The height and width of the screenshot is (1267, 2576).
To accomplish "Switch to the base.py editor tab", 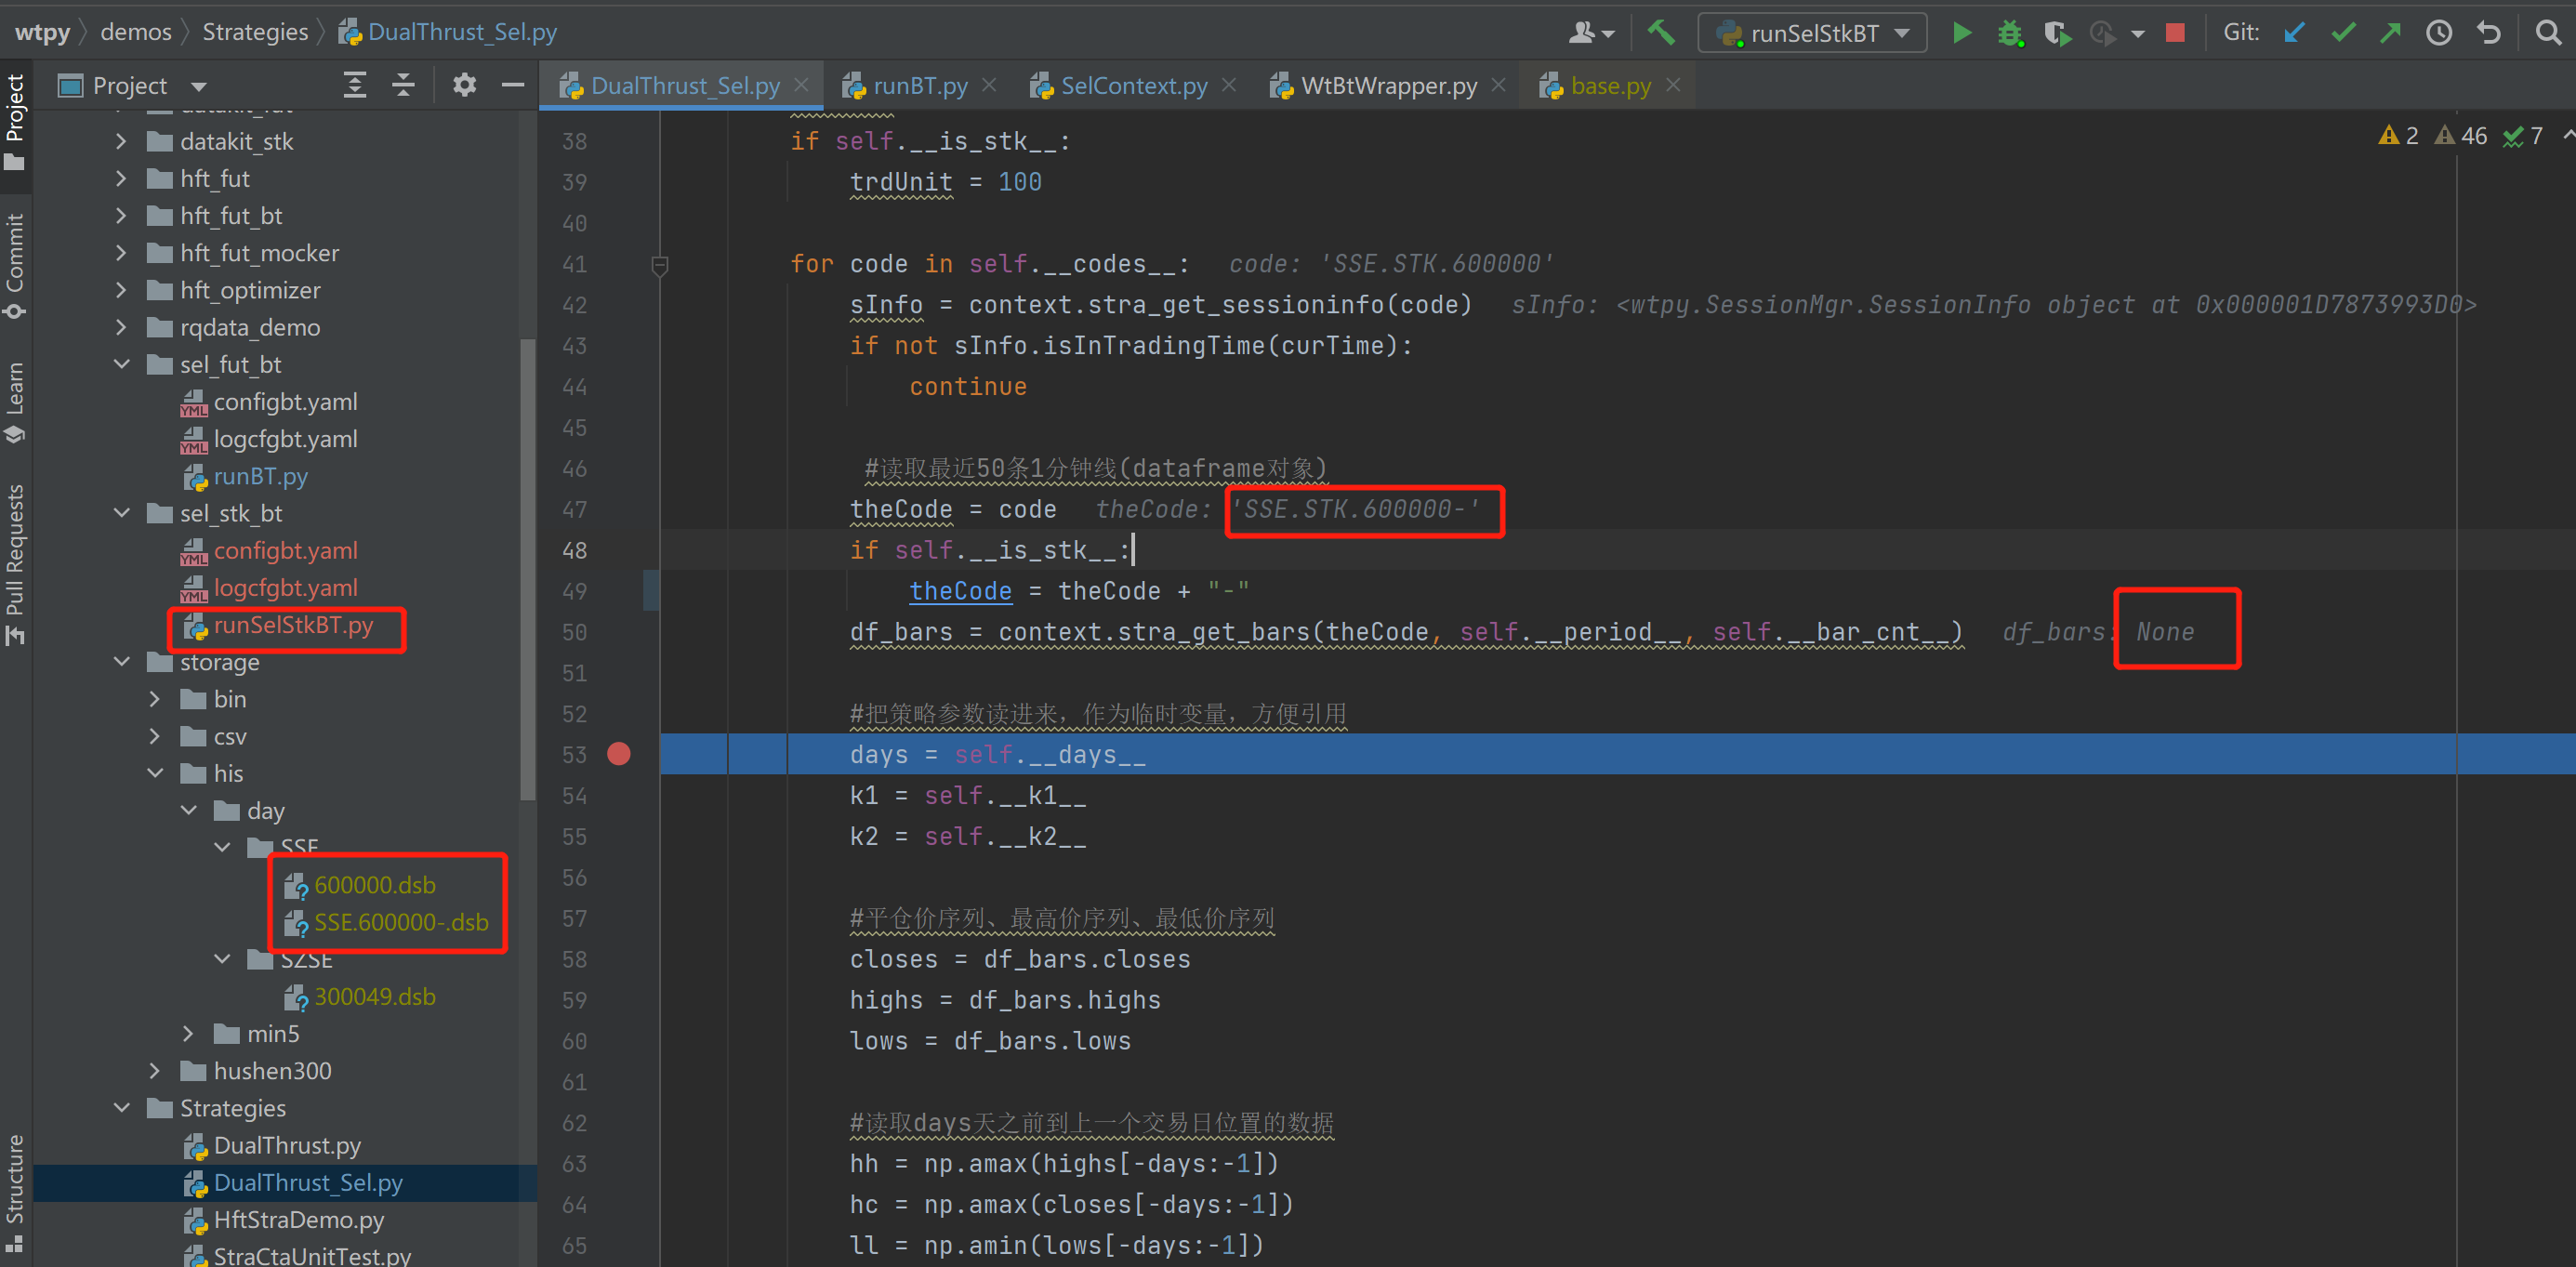I will click(x=1608, y=85).
